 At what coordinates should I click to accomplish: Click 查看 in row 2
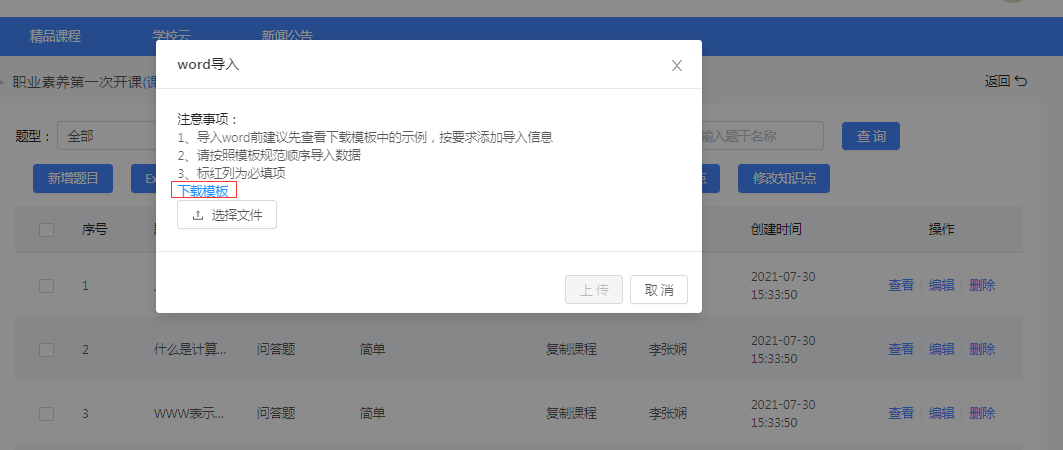(x=901, y=350)
